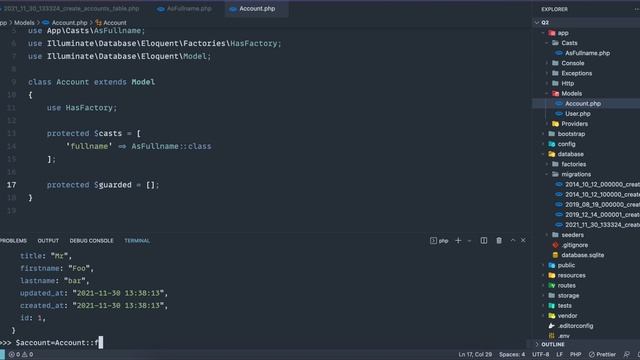640x360 pixels.
Task: Kill the terminal with the trash icon
Action: (x=499, y=241)
